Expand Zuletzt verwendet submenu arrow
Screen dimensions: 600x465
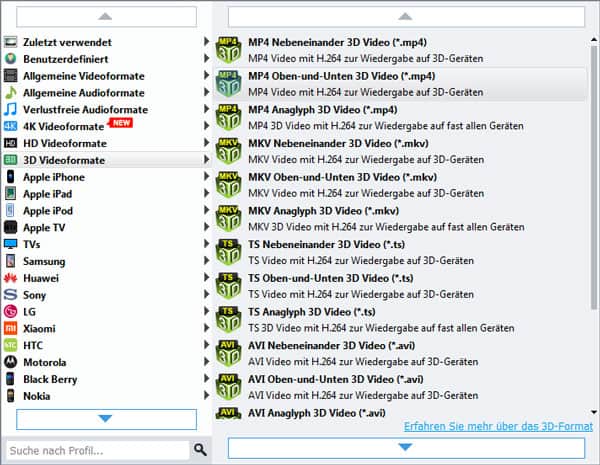[206, 41]
